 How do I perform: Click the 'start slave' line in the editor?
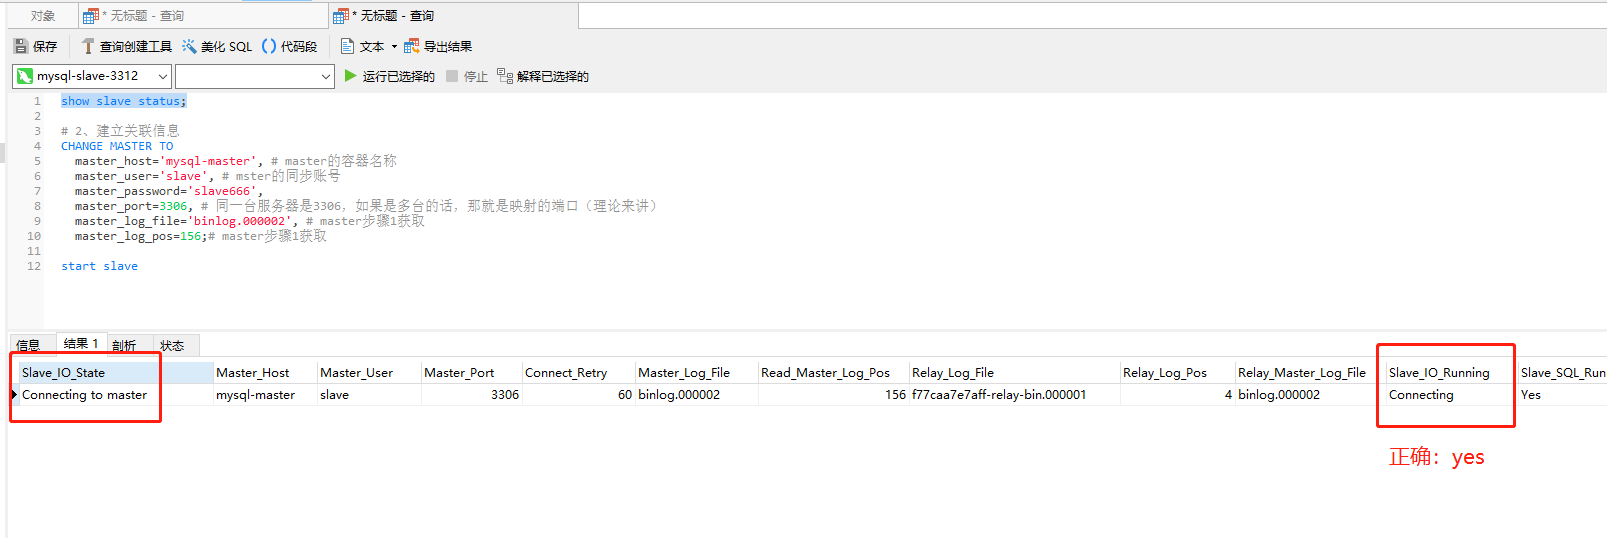coord(100,266)
